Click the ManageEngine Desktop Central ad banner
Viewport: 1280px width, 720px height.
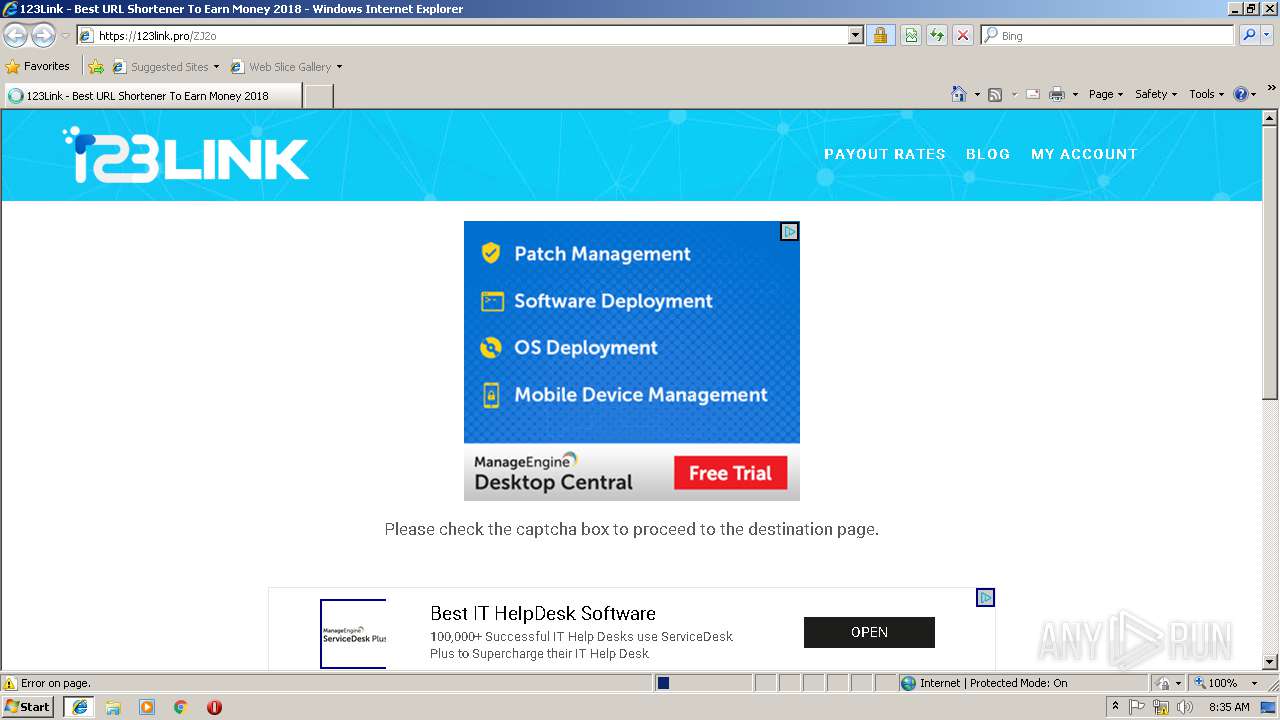[x=632, y=361]
